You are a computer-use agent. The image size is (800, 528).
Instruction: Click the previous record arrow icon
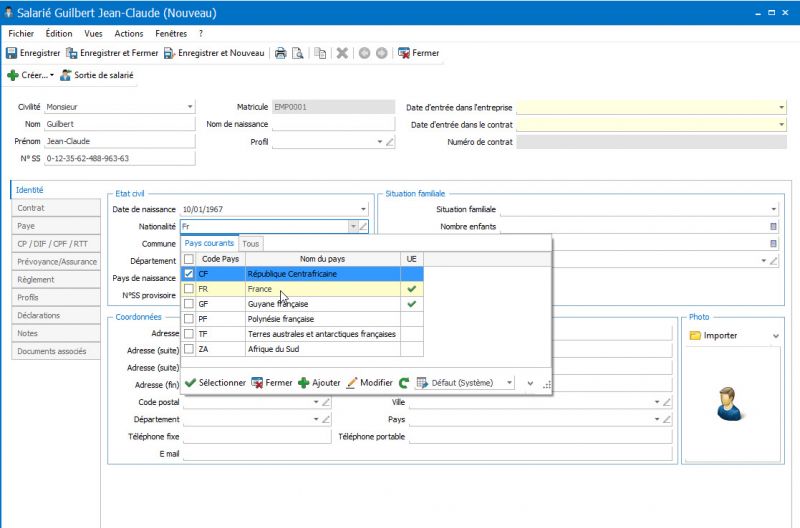364,53
